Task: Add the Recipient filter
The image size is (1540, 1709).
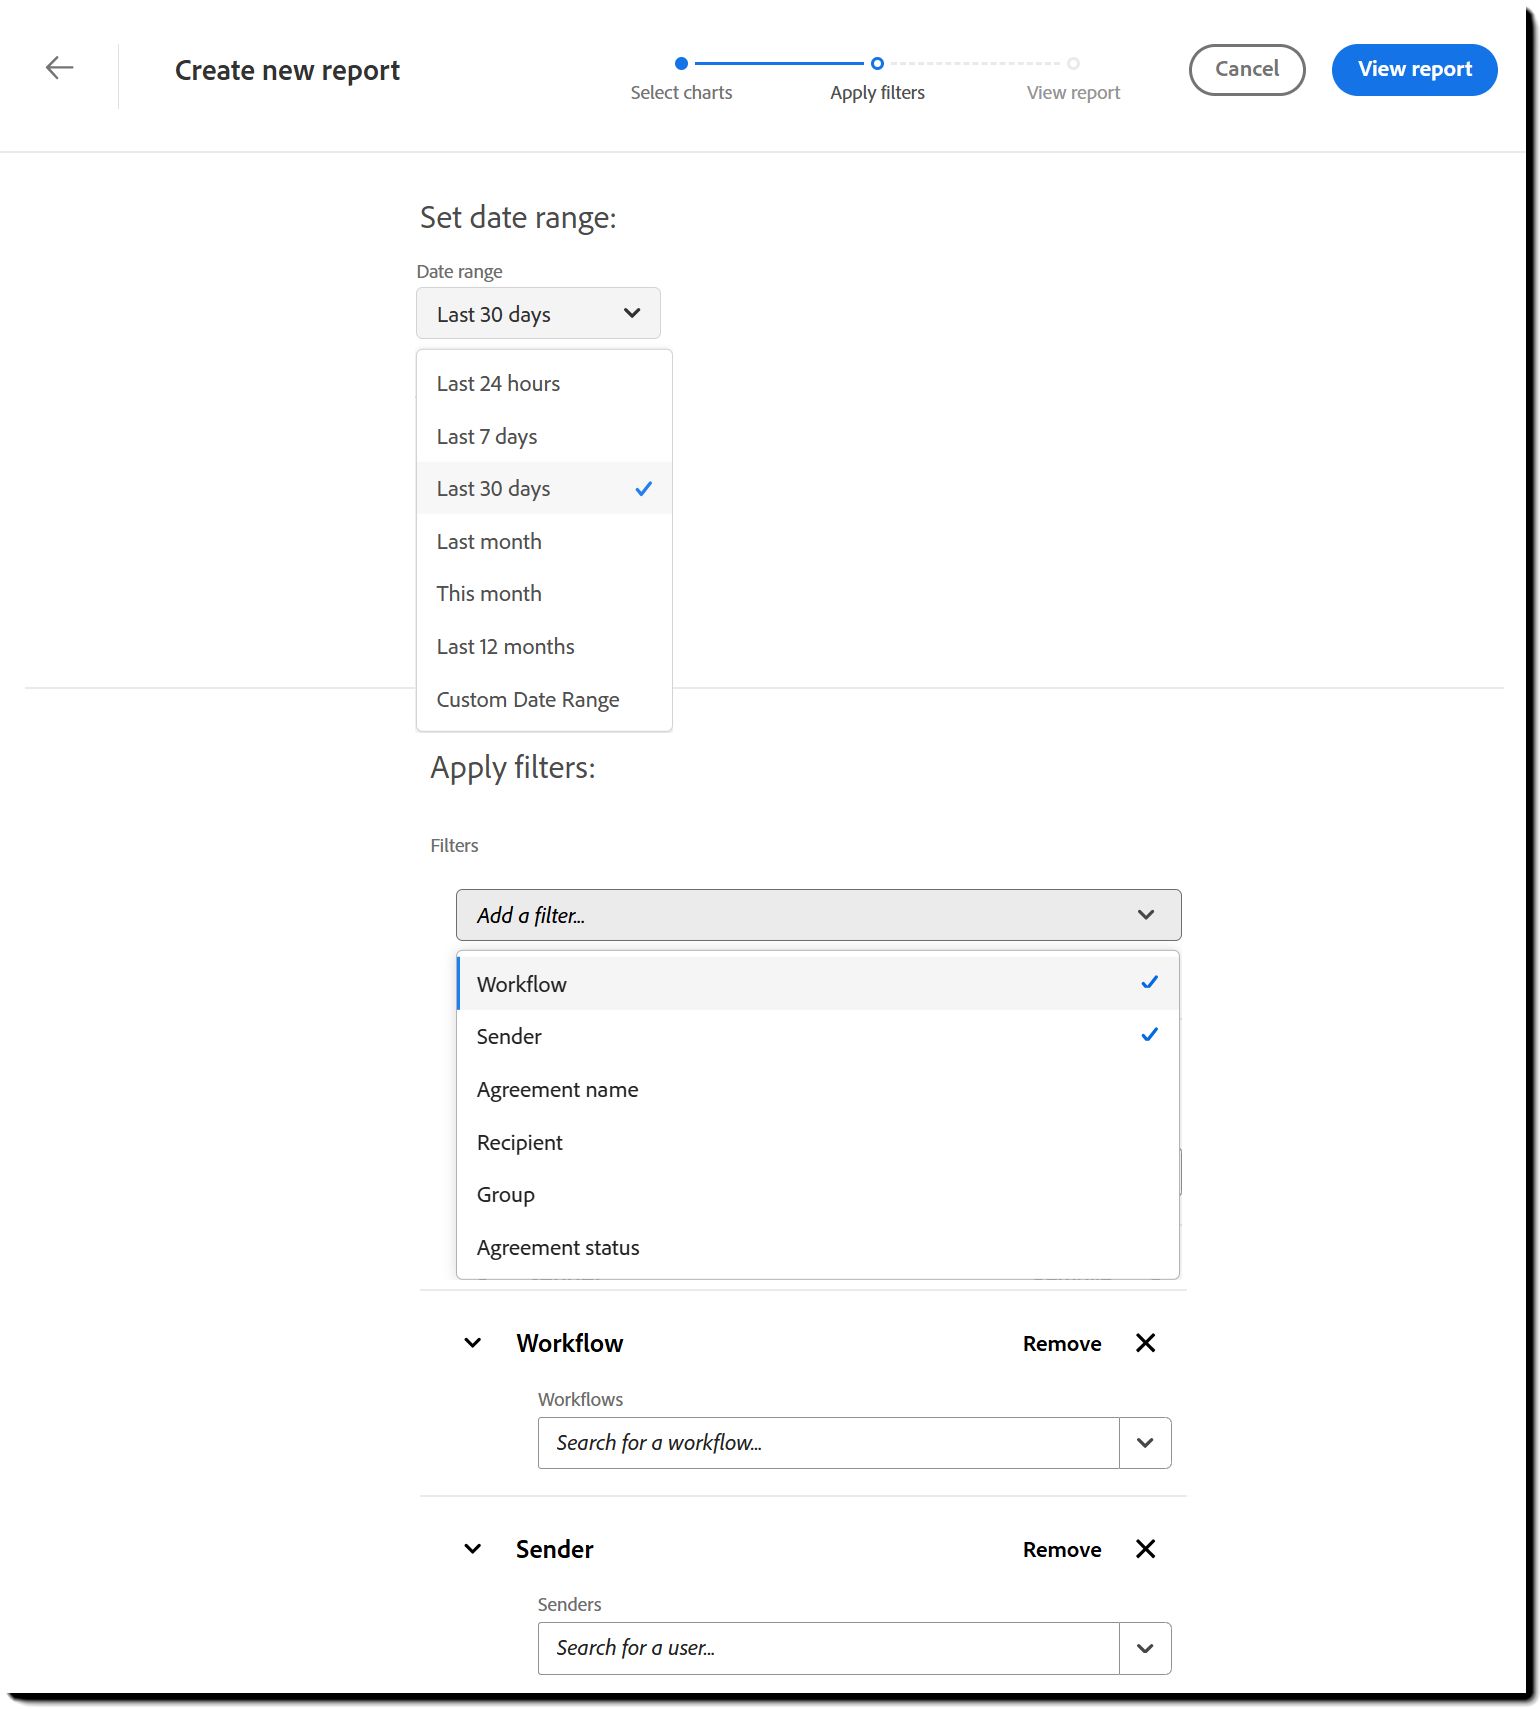Action: click(818, 1143)
